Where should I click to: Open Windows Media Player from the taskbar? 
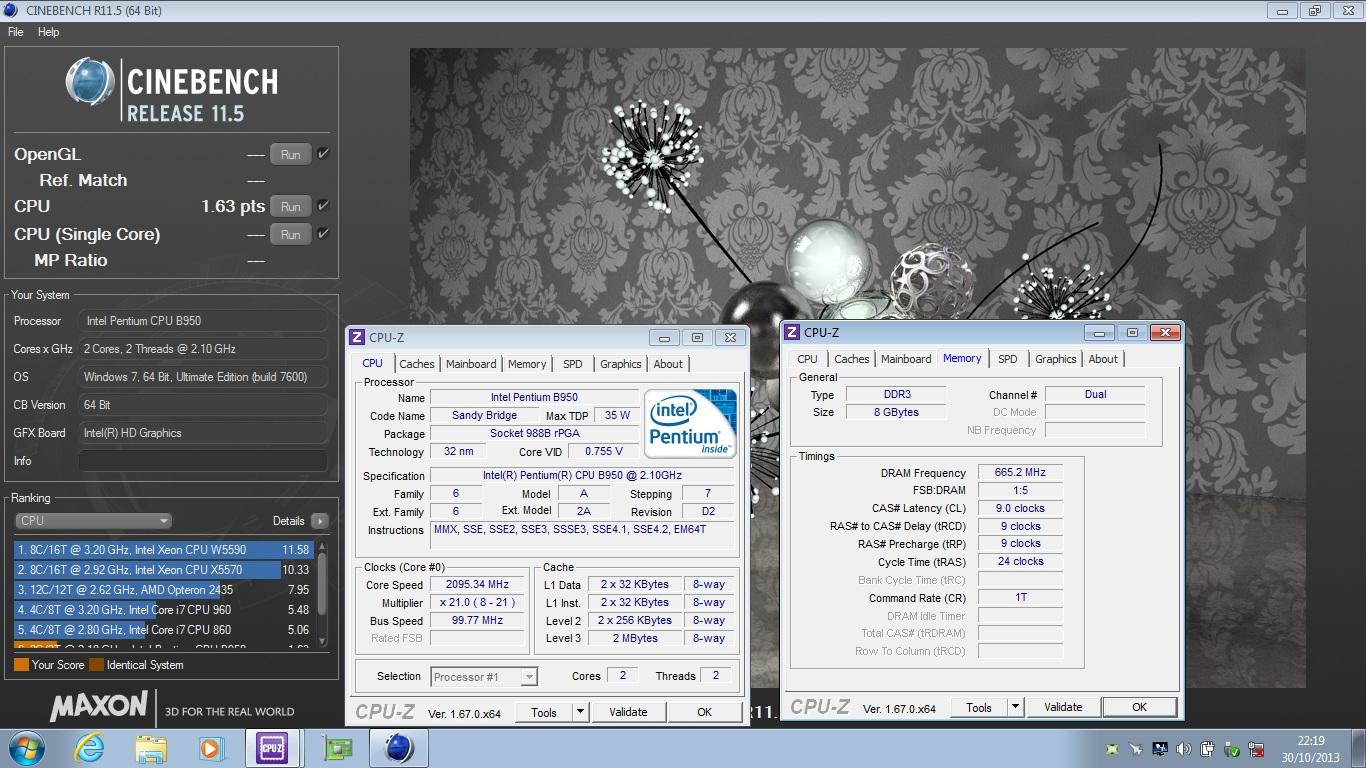coord(210,748)
